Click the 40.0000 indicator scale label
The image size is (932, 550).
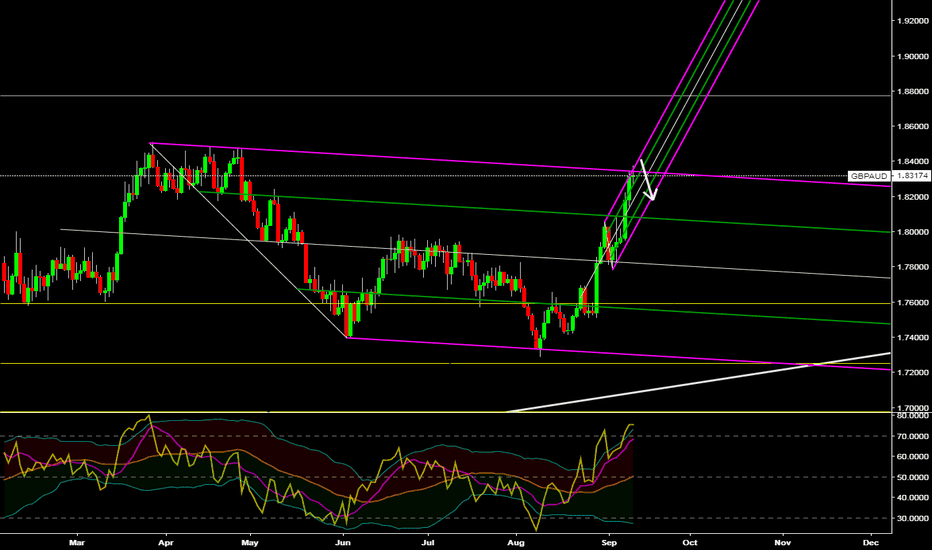[912, 498]
